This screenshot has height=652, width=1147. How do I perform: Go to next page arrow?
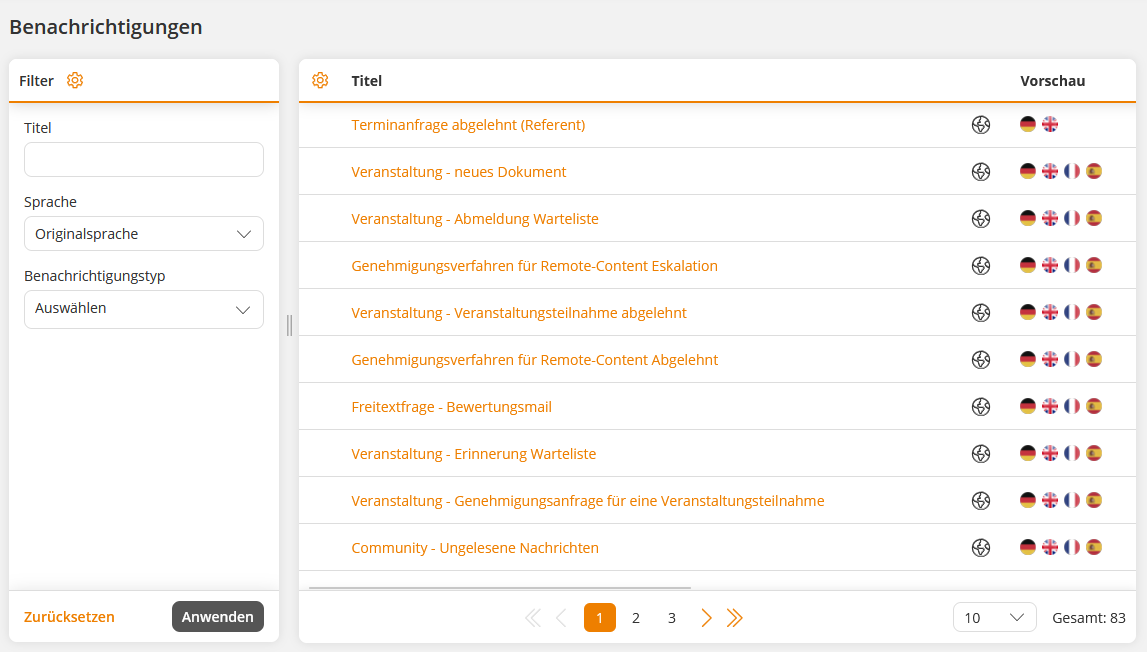point(706,618)
